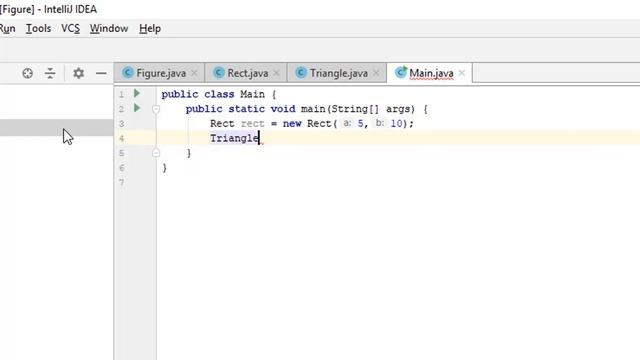Click the "b:" parameter hint on line 3

click(380, 123)
